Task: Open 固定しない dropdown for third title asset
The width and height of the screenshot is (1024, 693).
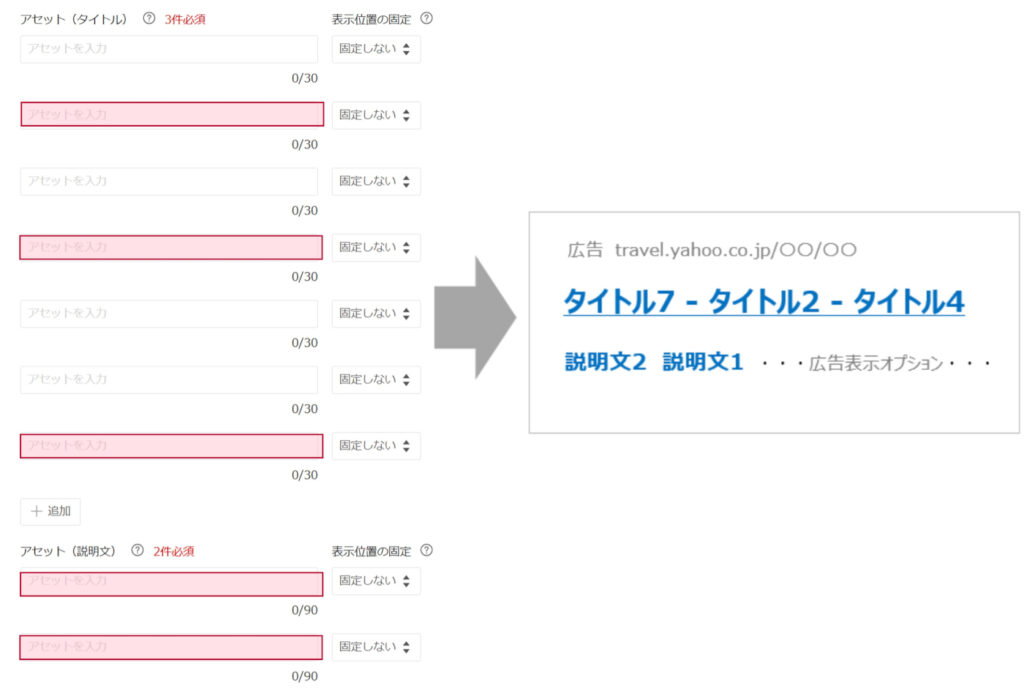Action: [376, 181]
